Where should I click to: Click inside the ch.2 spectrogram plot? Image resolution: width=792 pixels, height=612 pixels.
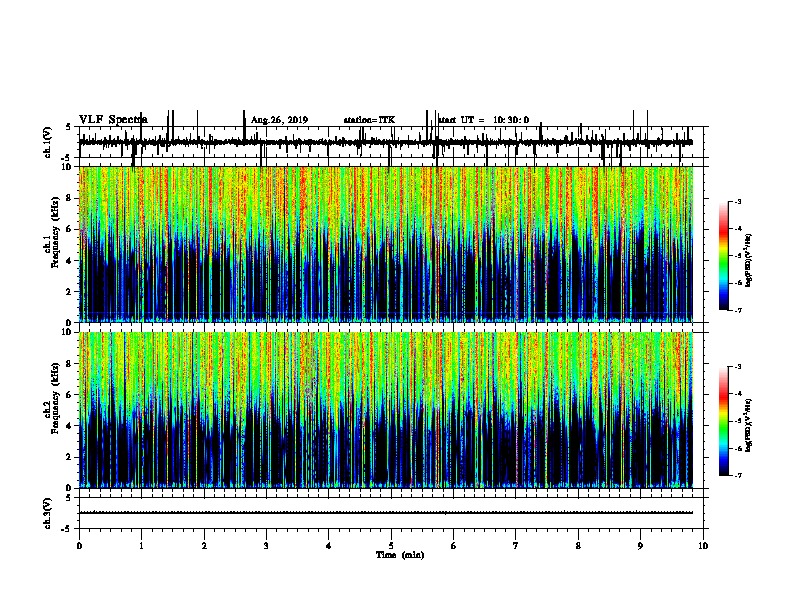tap(386, 410)
